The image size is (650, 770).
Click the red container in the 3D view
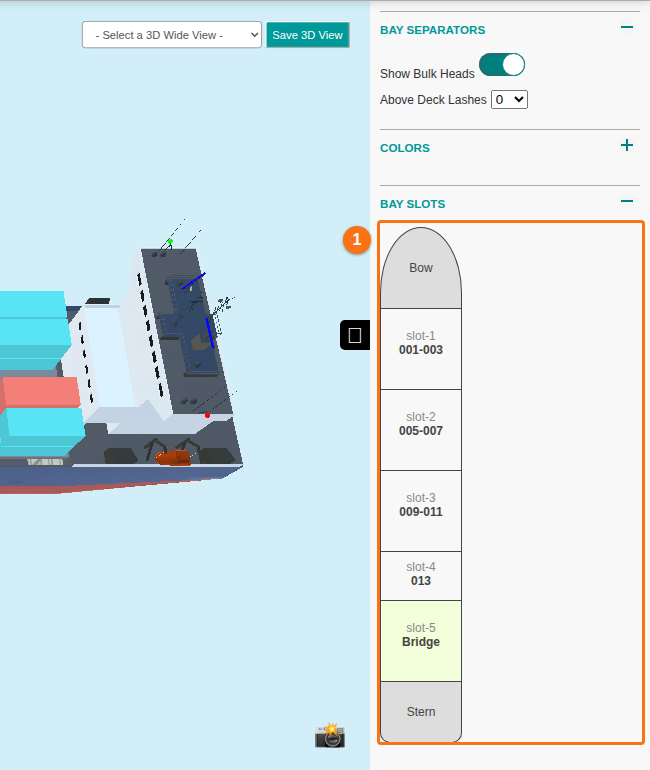pos(40,392)
